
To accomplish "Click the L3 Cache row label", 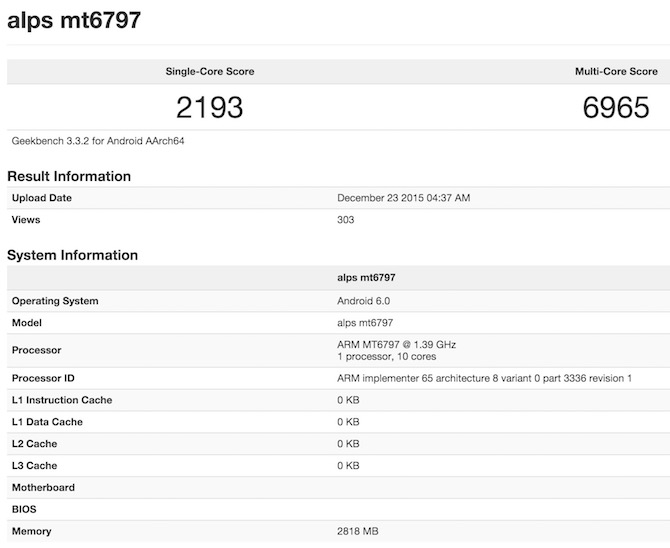I will (x=34, y=466).
